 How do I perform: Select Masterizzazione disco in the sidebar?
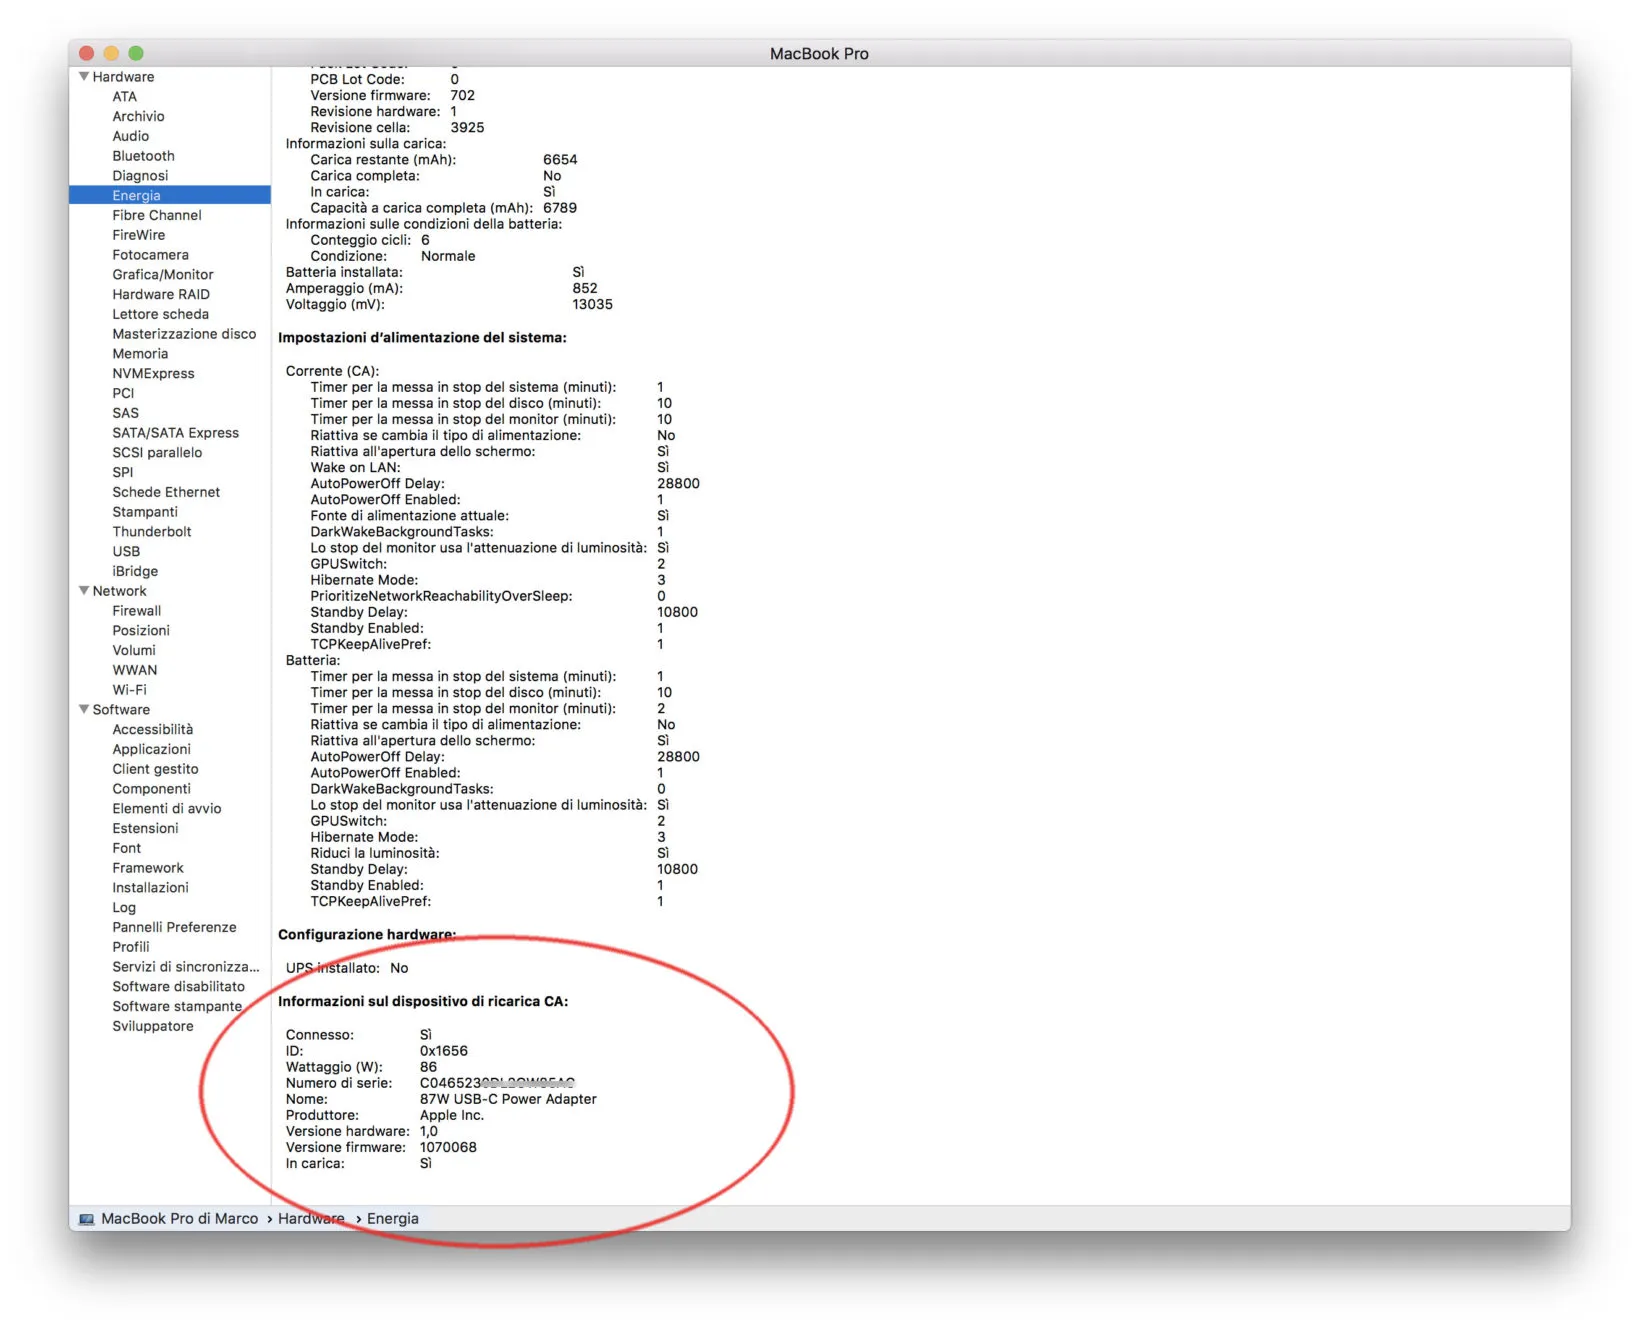tap(184, 334)
